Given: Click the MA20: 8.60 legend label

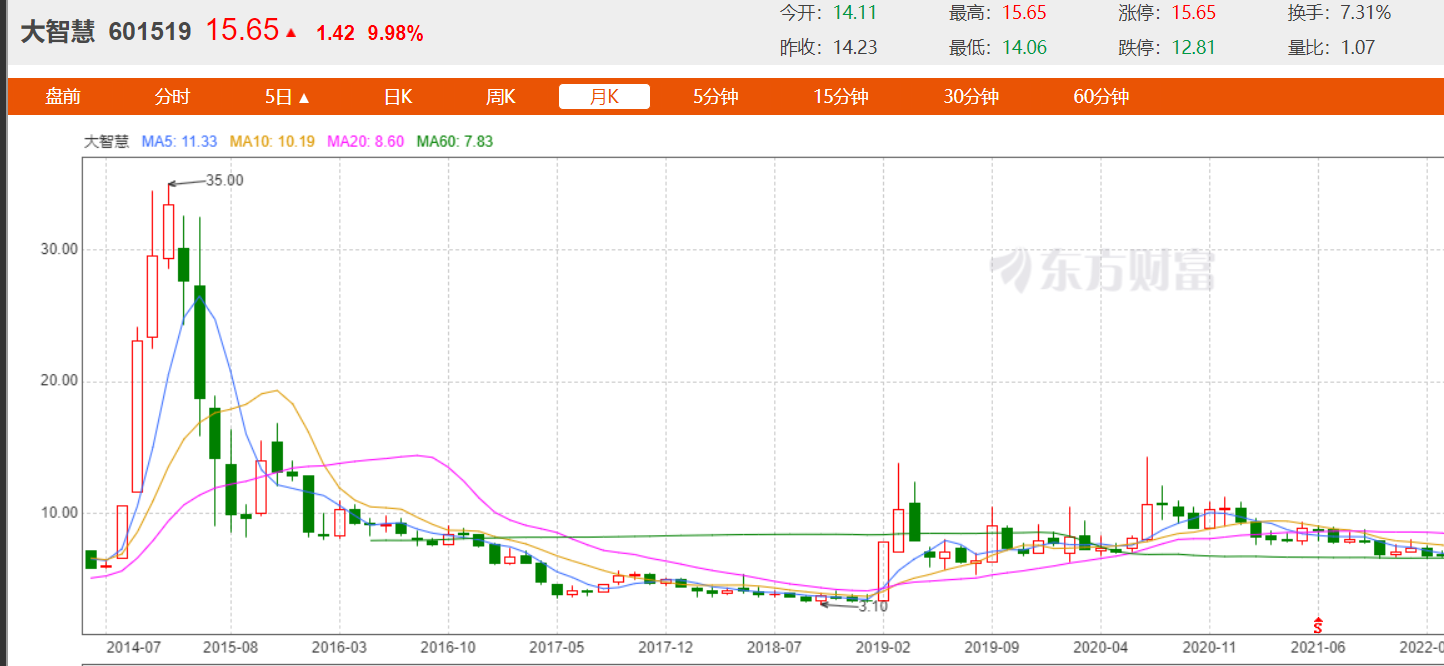Looking at the screenshot, I should point(365,142).
